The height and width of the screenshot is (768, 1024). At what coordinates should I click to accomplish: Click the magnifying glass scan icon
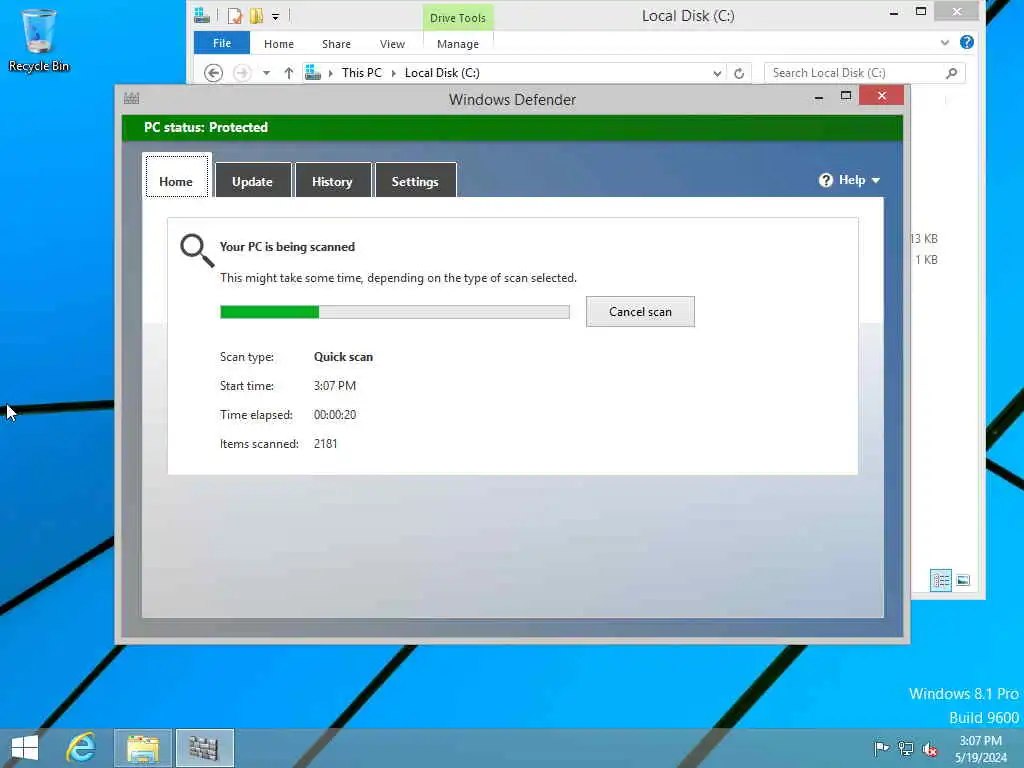pyautogui.click(x=197, y=251)
